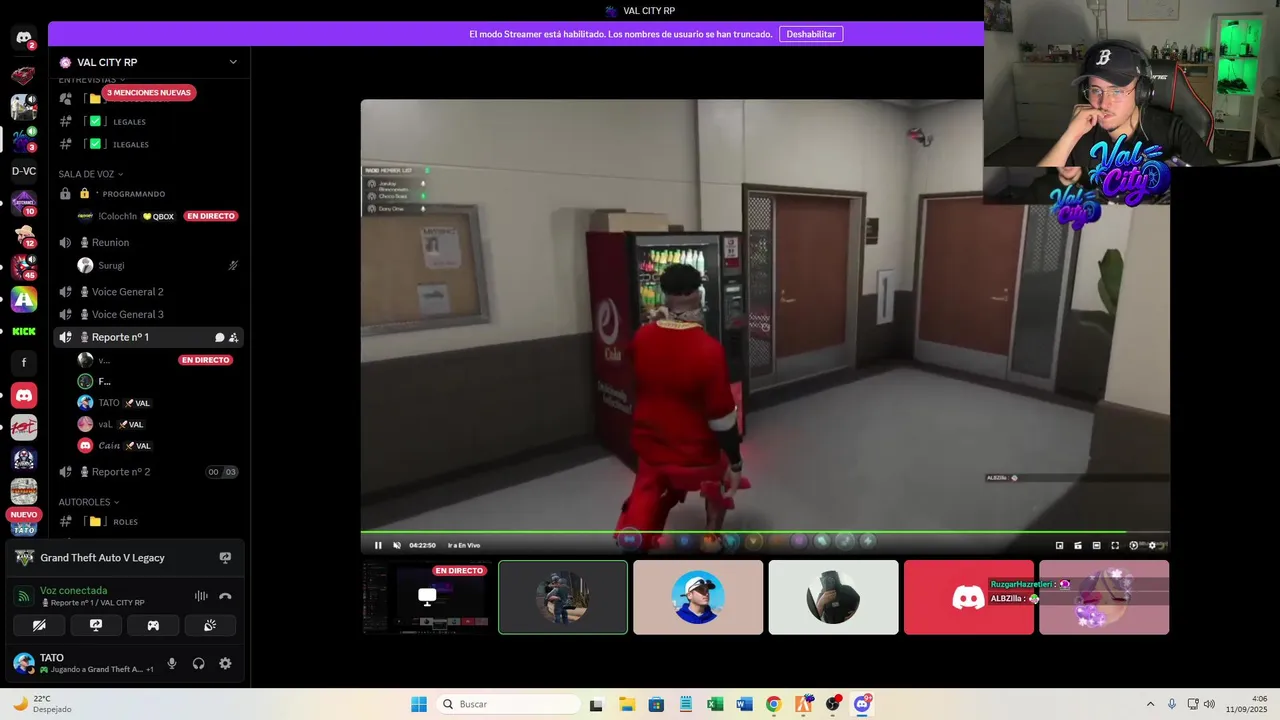Select the green-highlighted participant tile
This screenshot has height=720, width=1280.
(563, 597)
